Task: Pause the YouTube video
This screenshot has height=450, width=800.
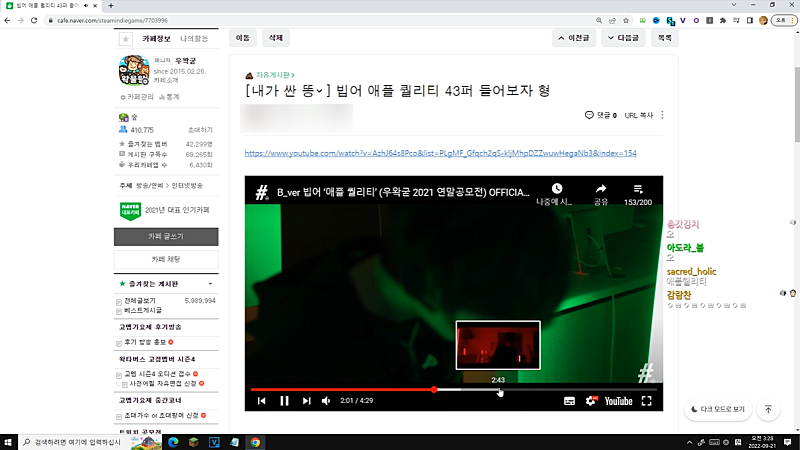Action: coord(284,401)
